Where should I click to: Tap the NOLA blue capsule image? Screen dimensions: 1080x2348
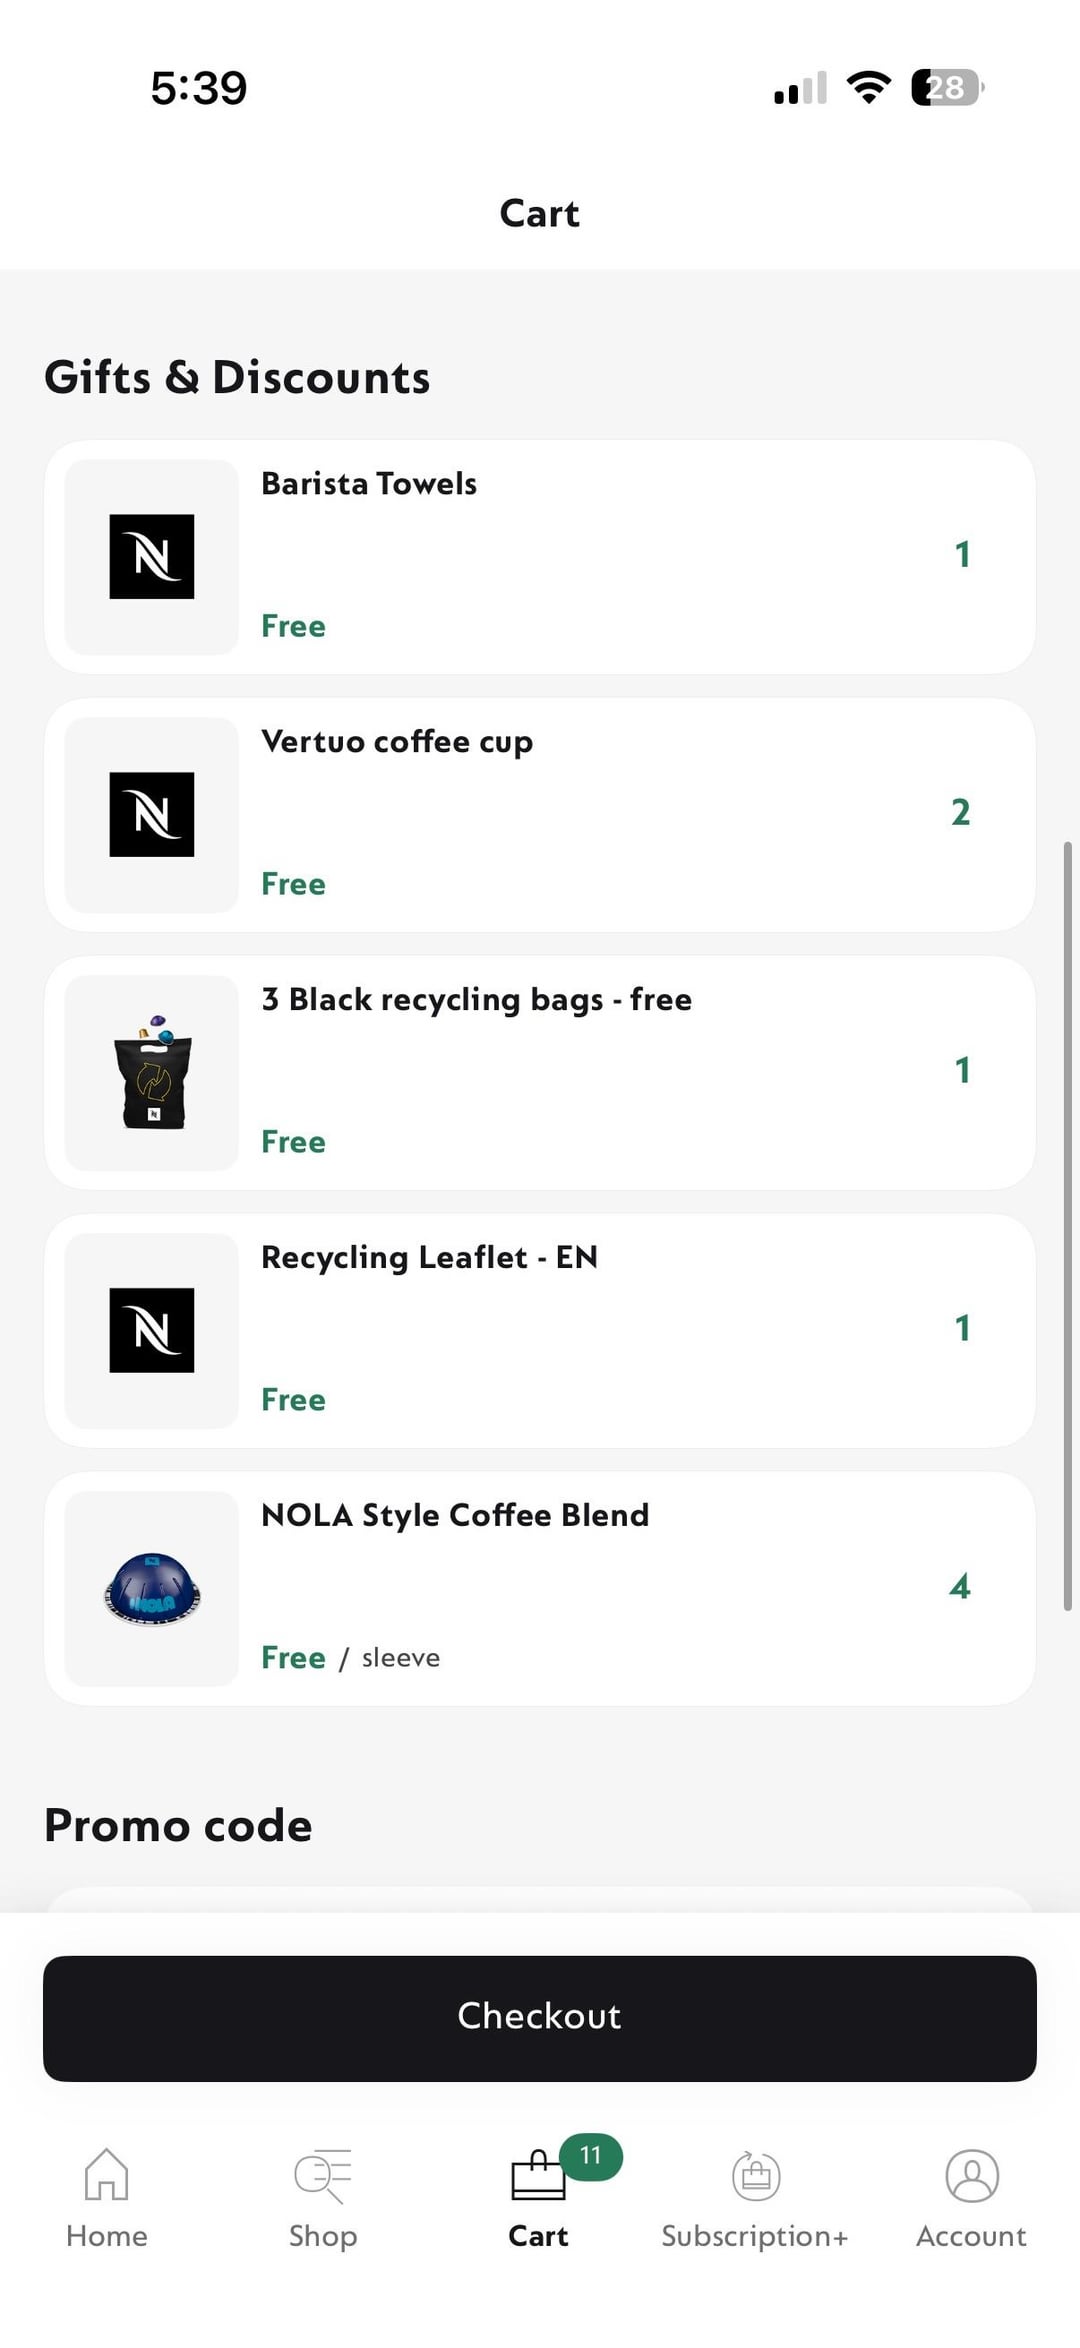[152, 1588]
